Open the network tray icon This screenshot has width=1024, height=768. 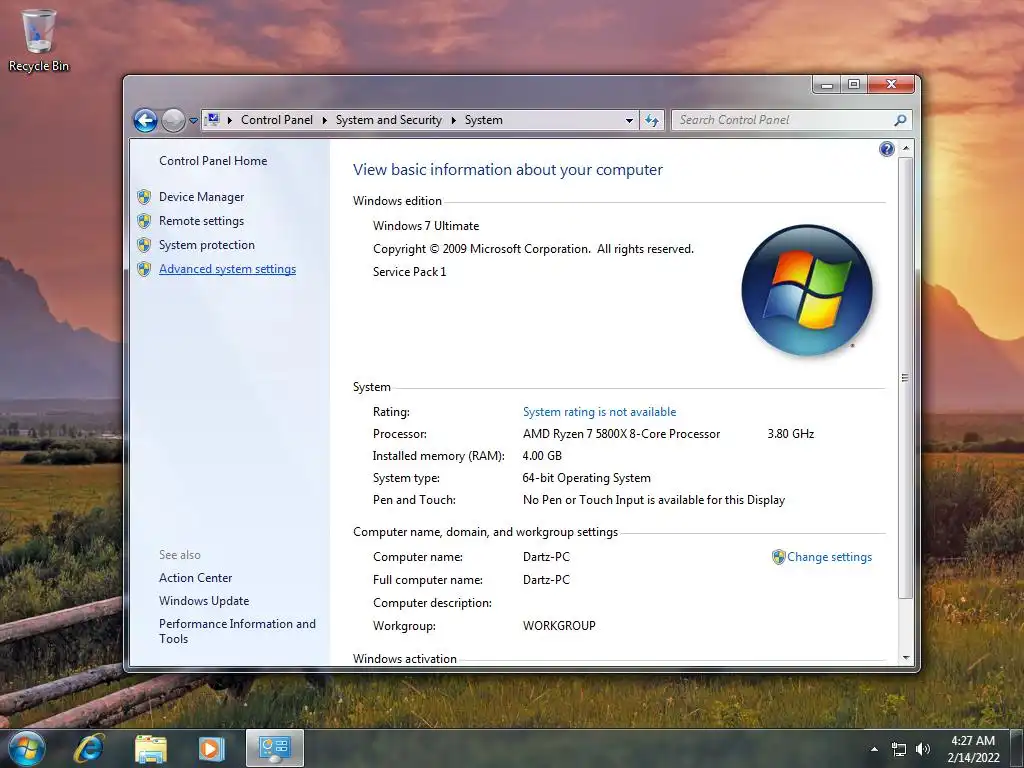click(x=899, y=749)
